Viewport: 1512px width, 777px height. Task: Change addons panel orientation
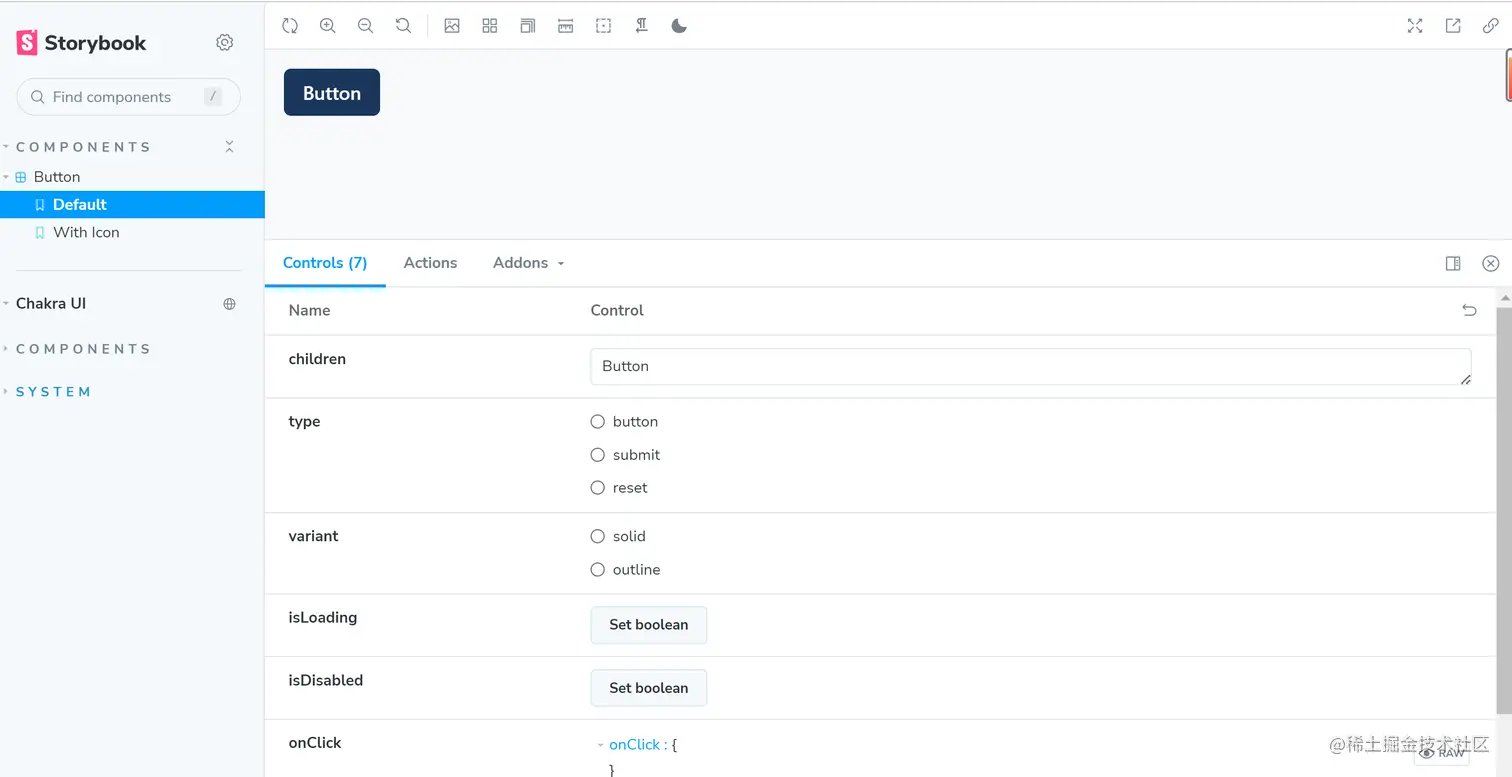1453,263
